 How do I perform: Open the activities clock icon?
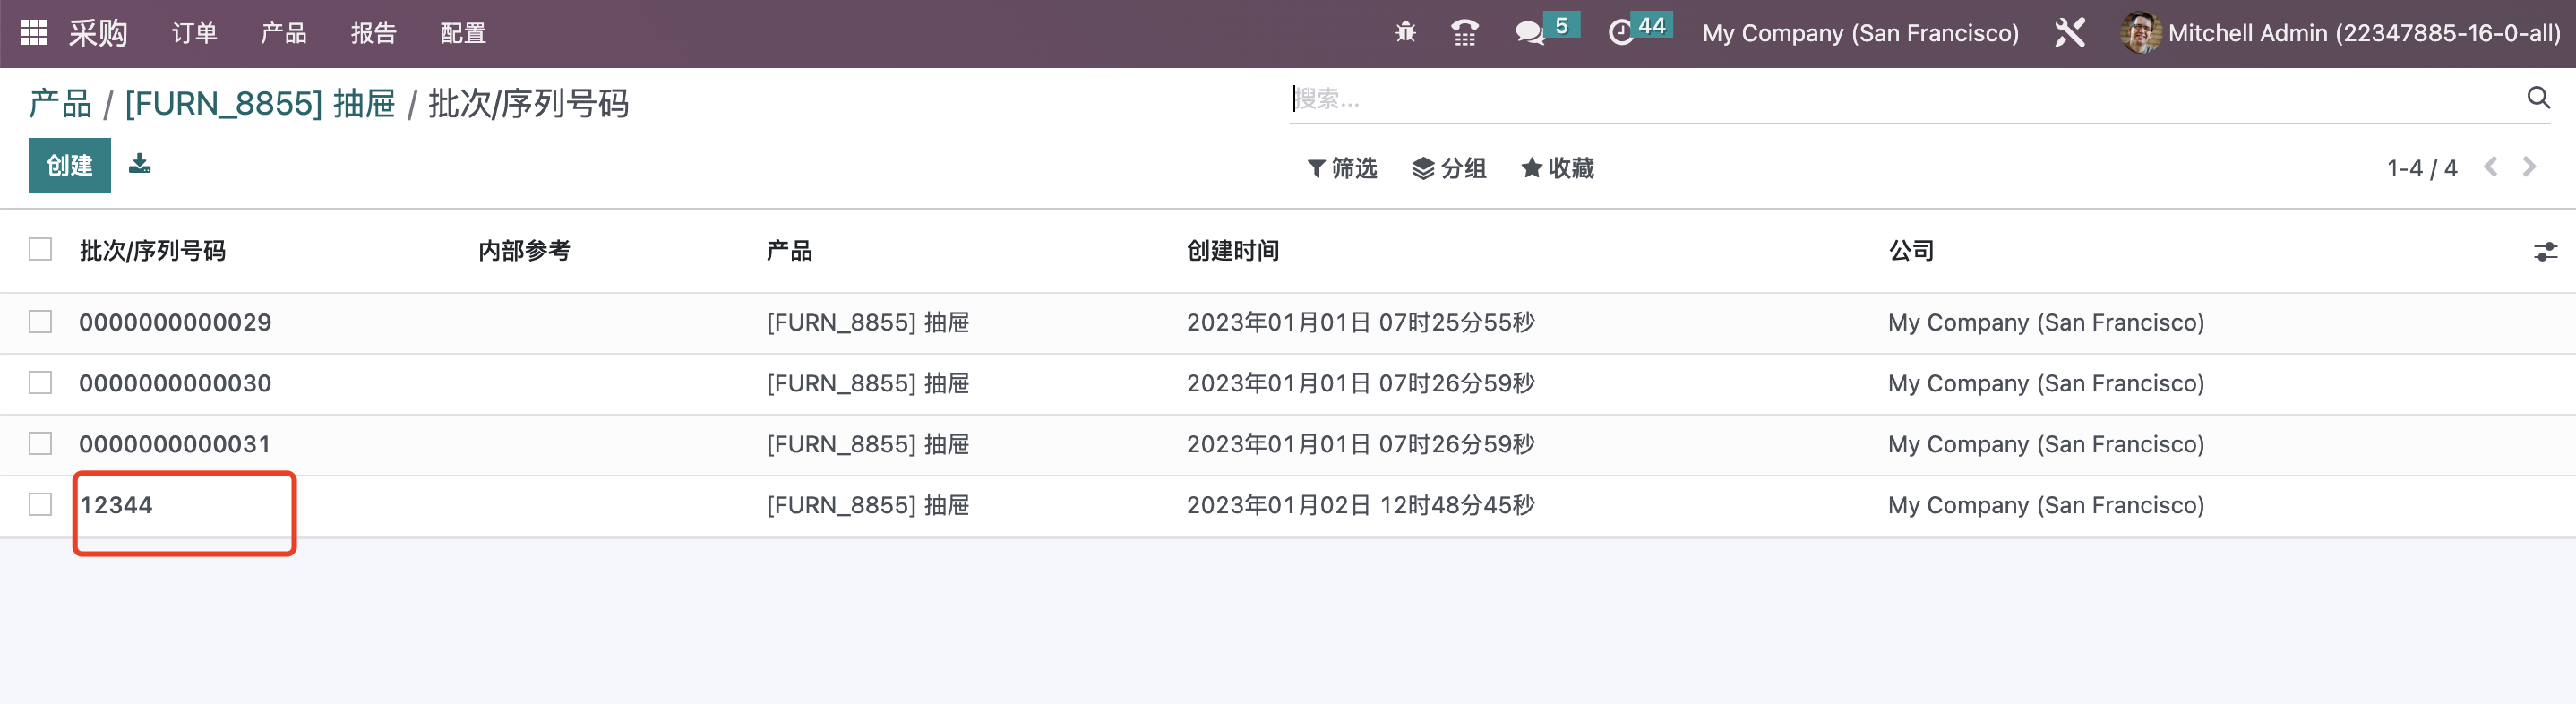(1620, 33)
